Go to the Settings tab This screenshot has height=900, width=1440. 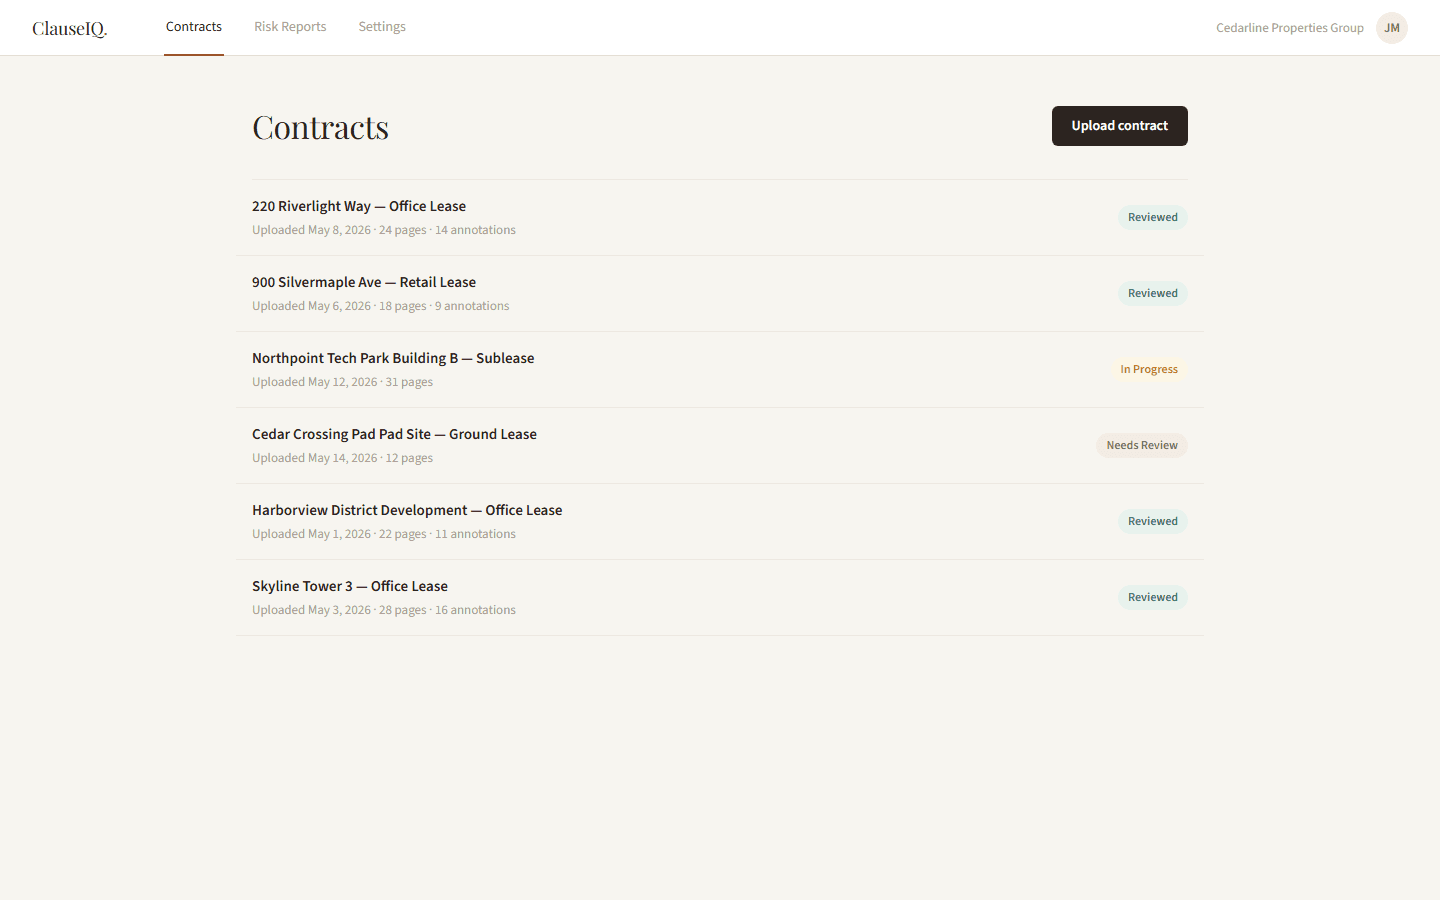(382, 27)
